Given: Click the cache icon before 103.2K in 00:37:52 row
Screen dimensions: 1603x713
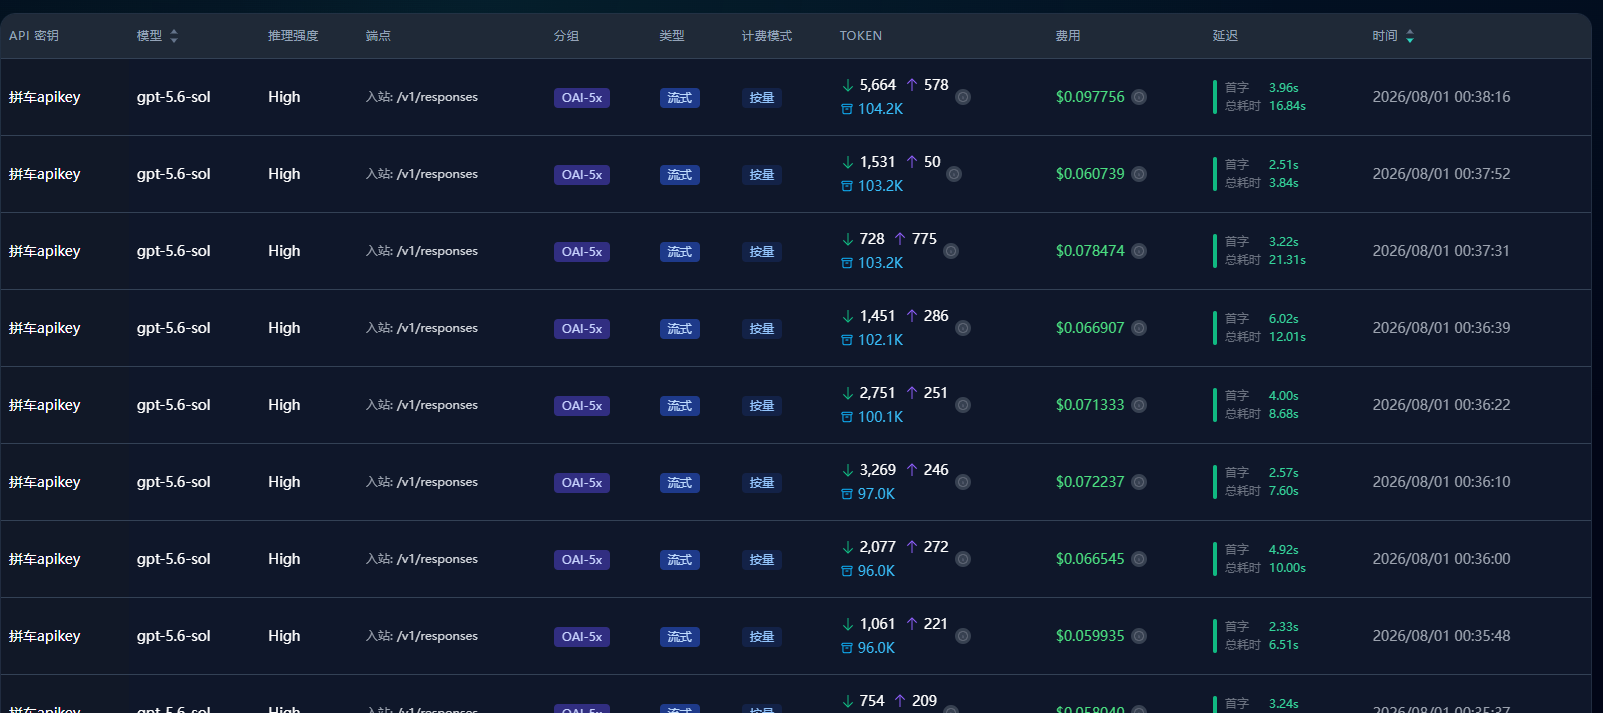Looking at the screenshot, I should tap(847, 186).
